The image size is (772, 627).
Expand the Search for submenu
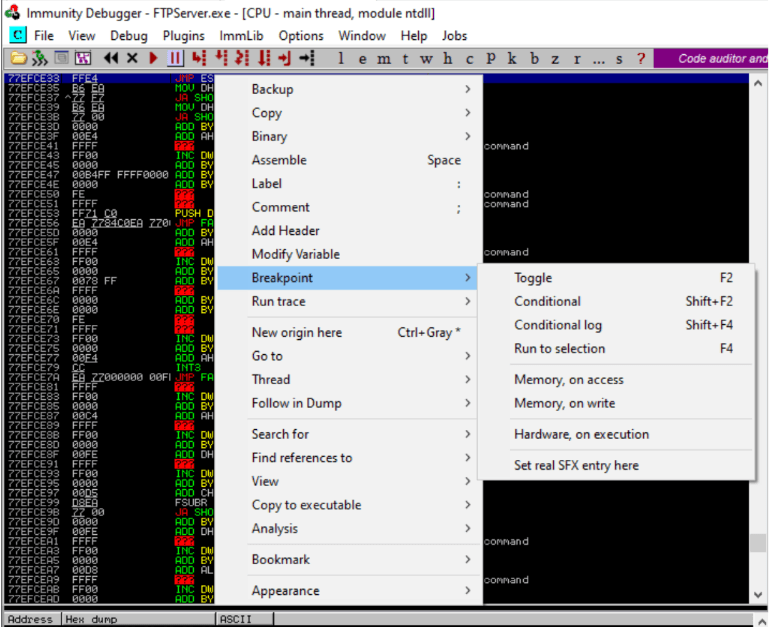(x=349, y=434)
